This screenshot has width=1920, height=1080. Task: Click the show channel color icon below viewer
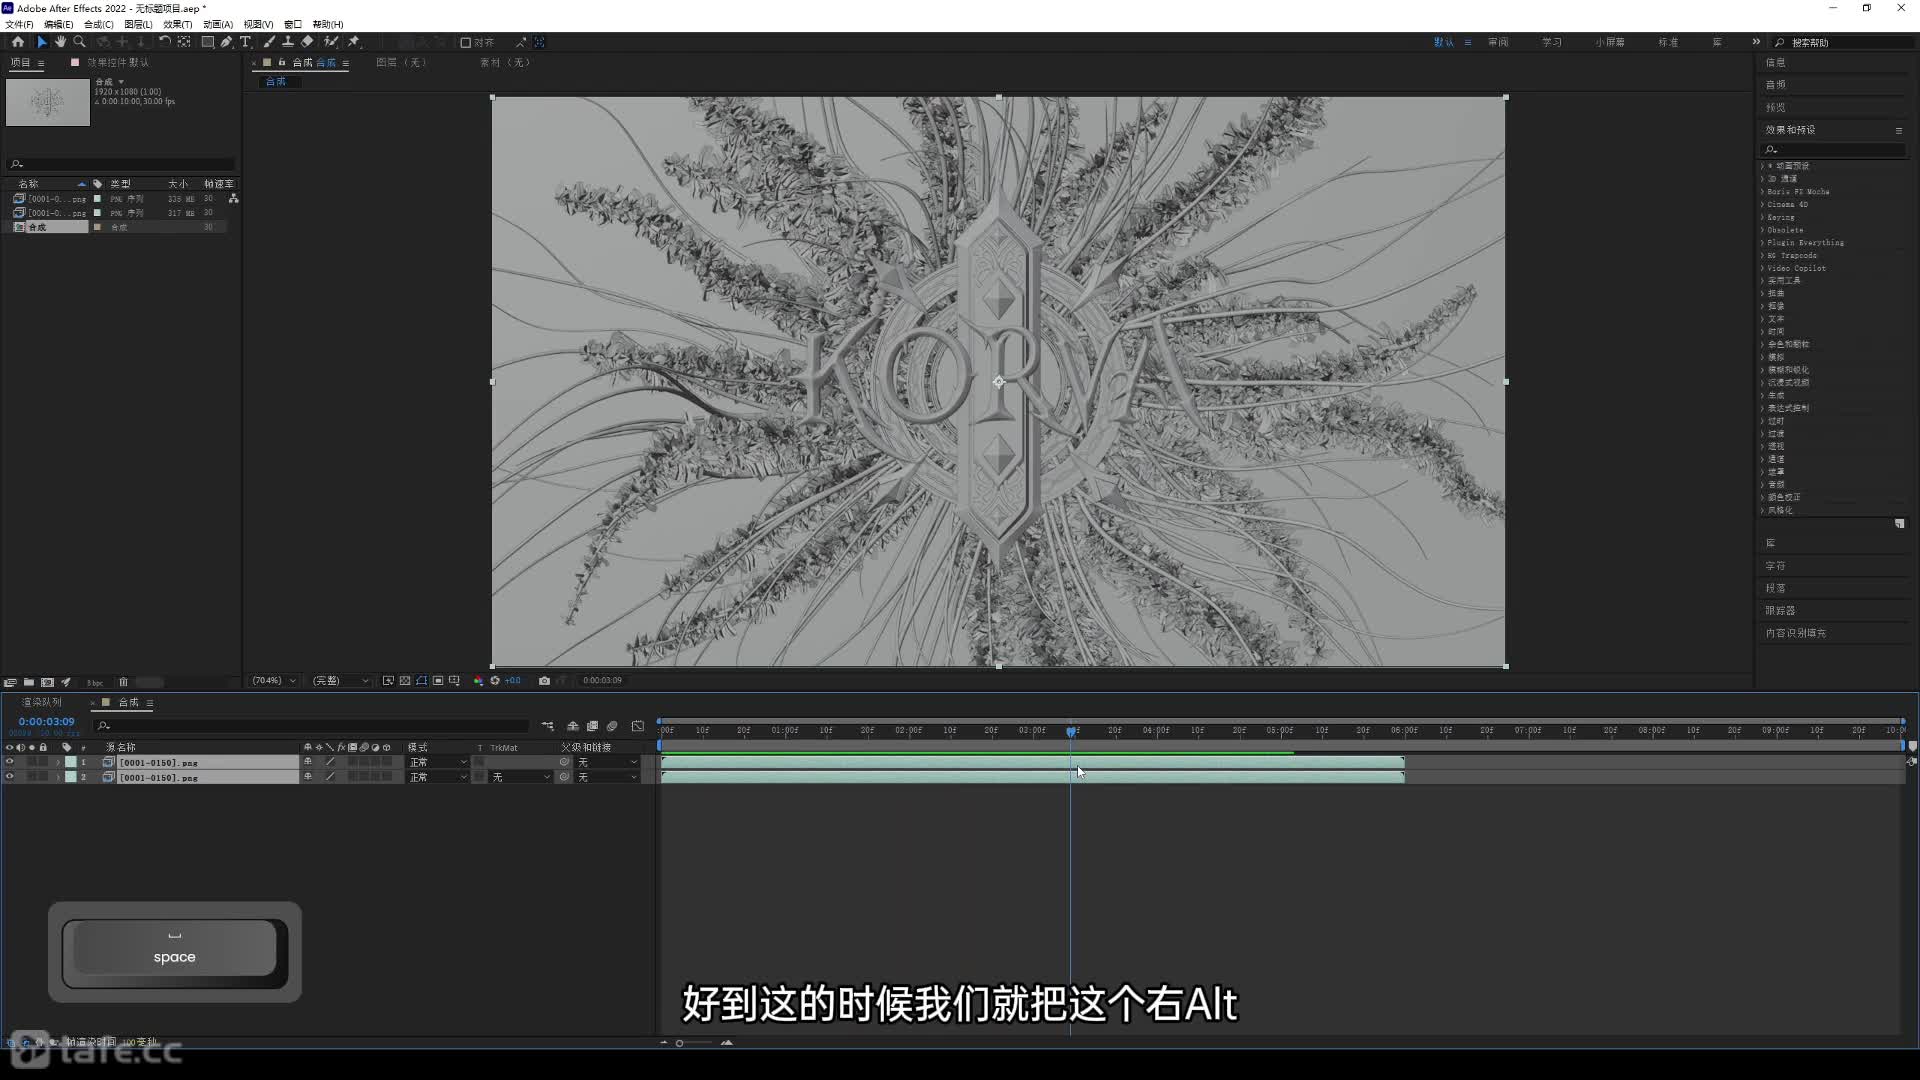point(478,681)
